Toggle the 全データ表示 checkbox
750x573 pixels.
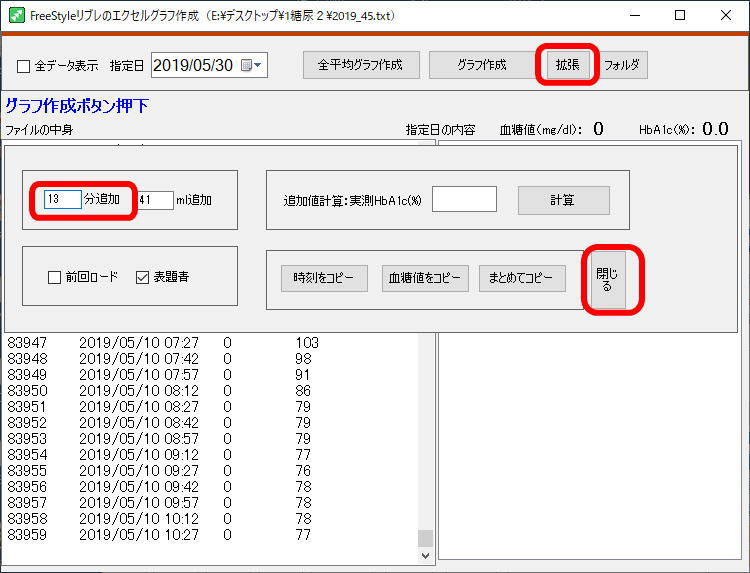tap(24, 66)
